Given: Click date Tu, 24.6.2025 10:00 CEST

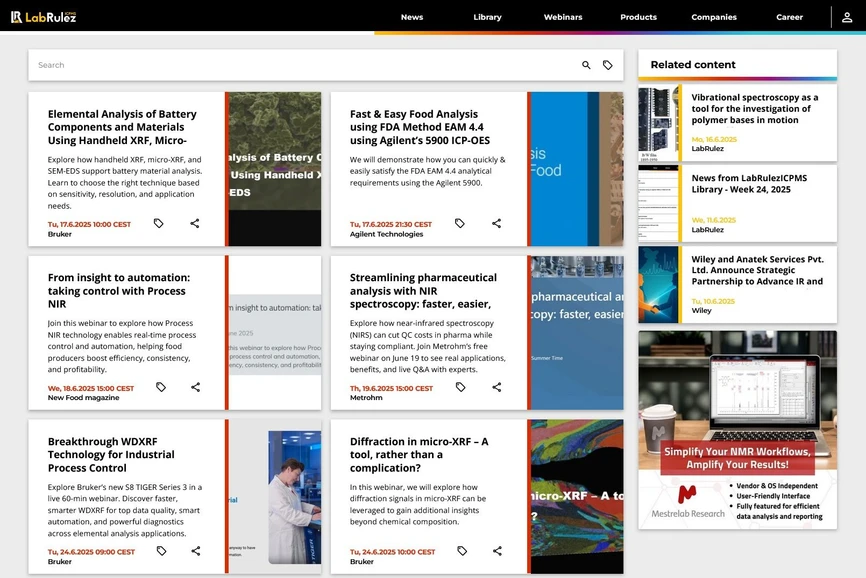Looking at the screenshot, I should [393, 552].
